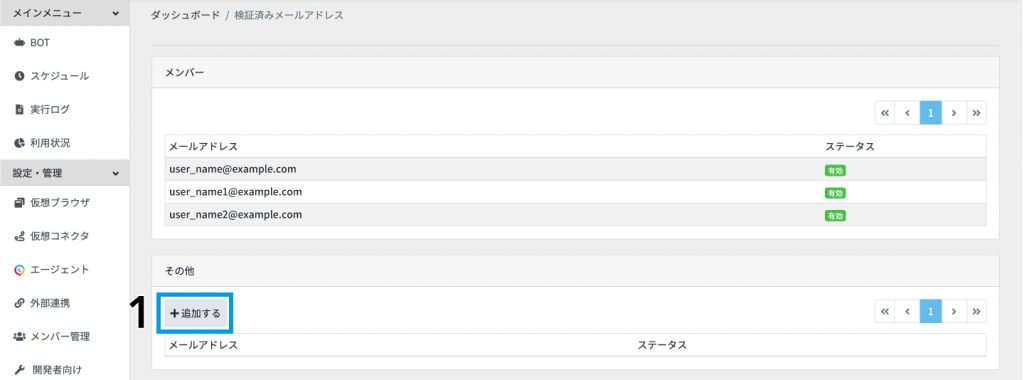Click the 仮想ブラウザ window icon
The image size is (1024, 380).
pos(19,203)
